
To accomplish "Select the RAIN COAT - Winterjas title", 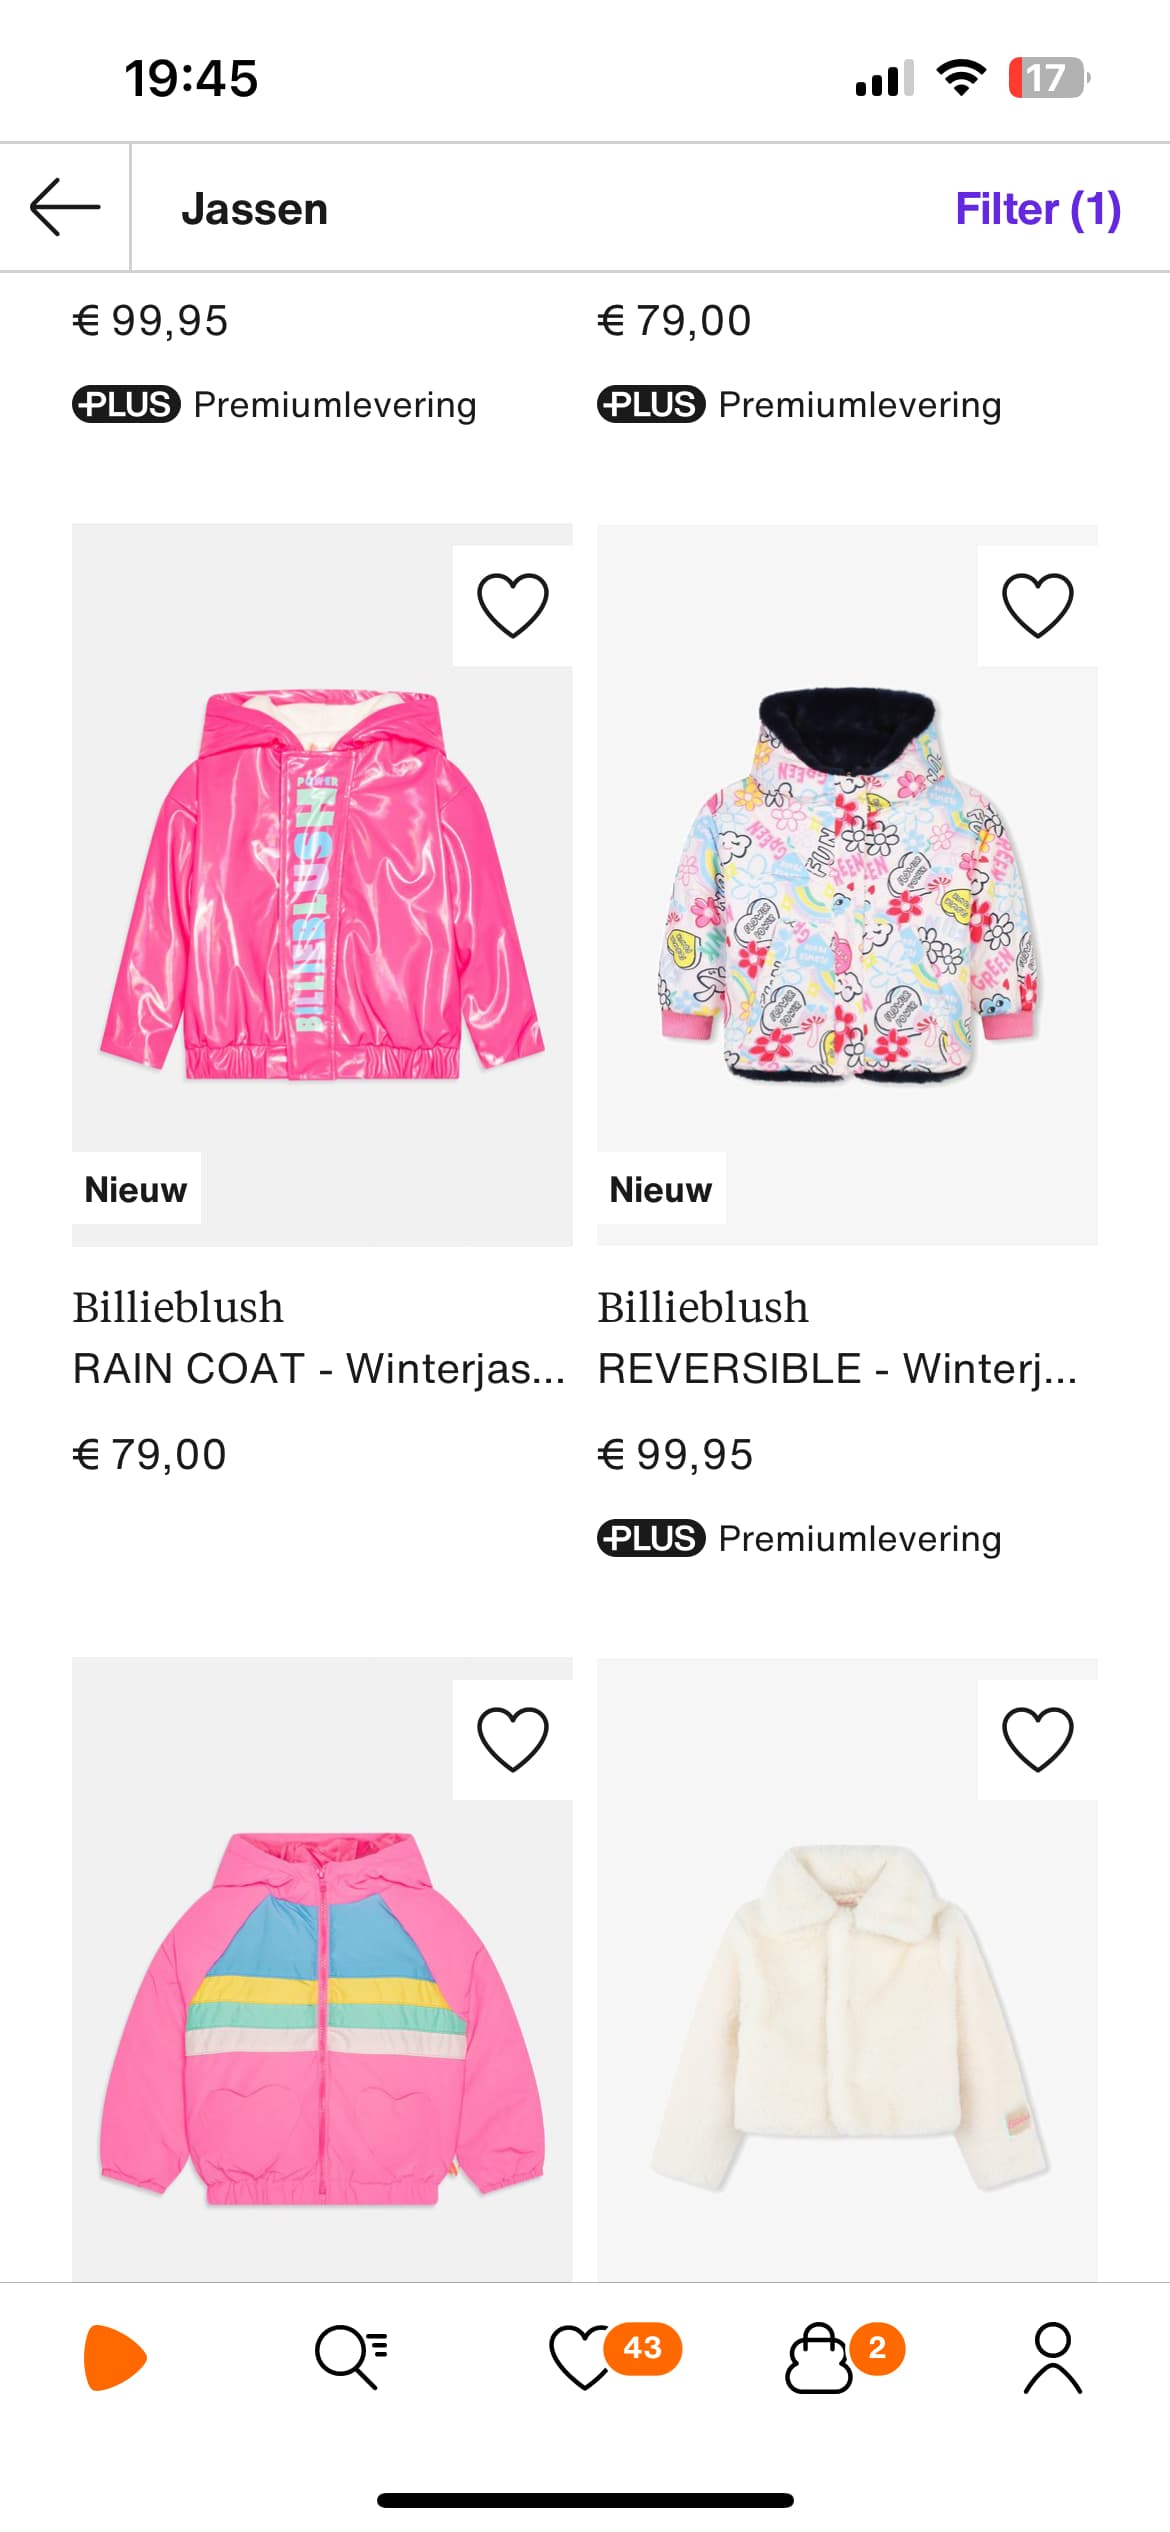I will pyautogui.click(x=319, y=1368).
